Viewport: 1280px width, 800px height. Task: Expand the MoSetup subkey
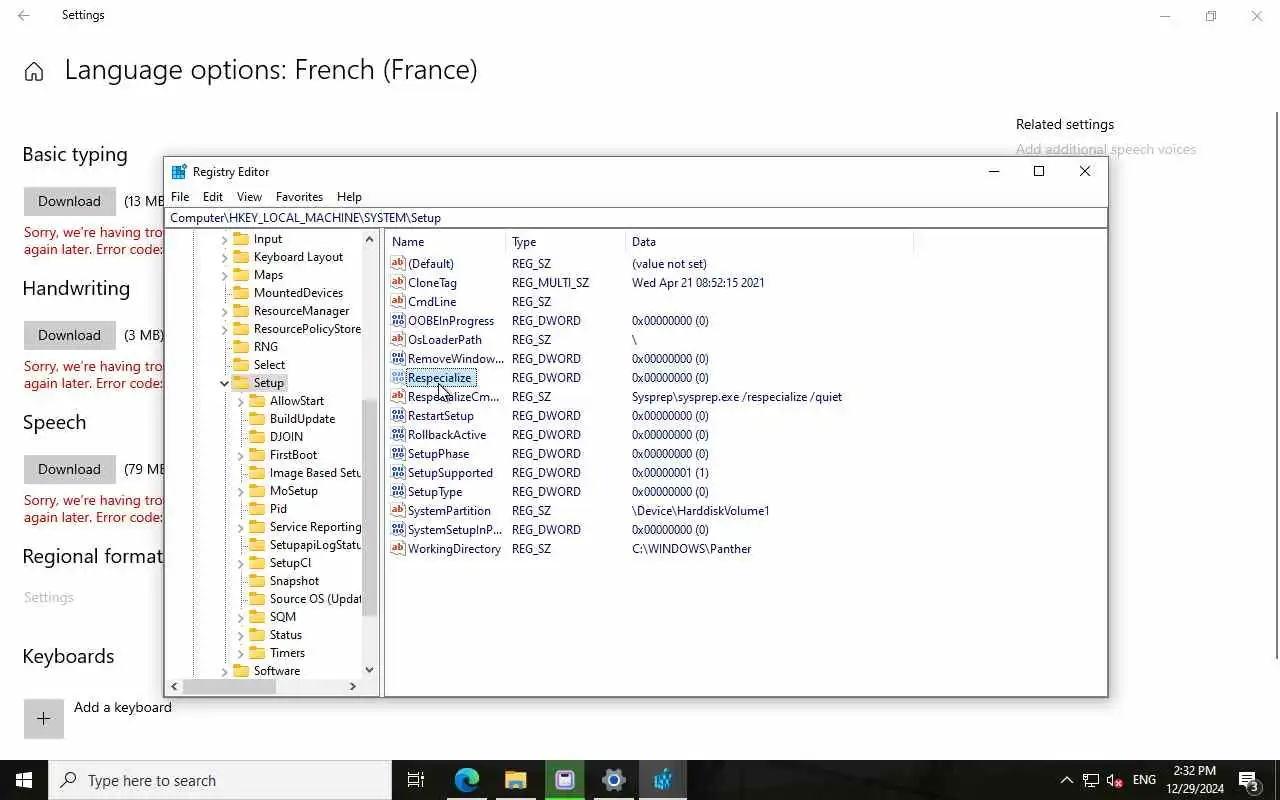[x=240, y=492]
